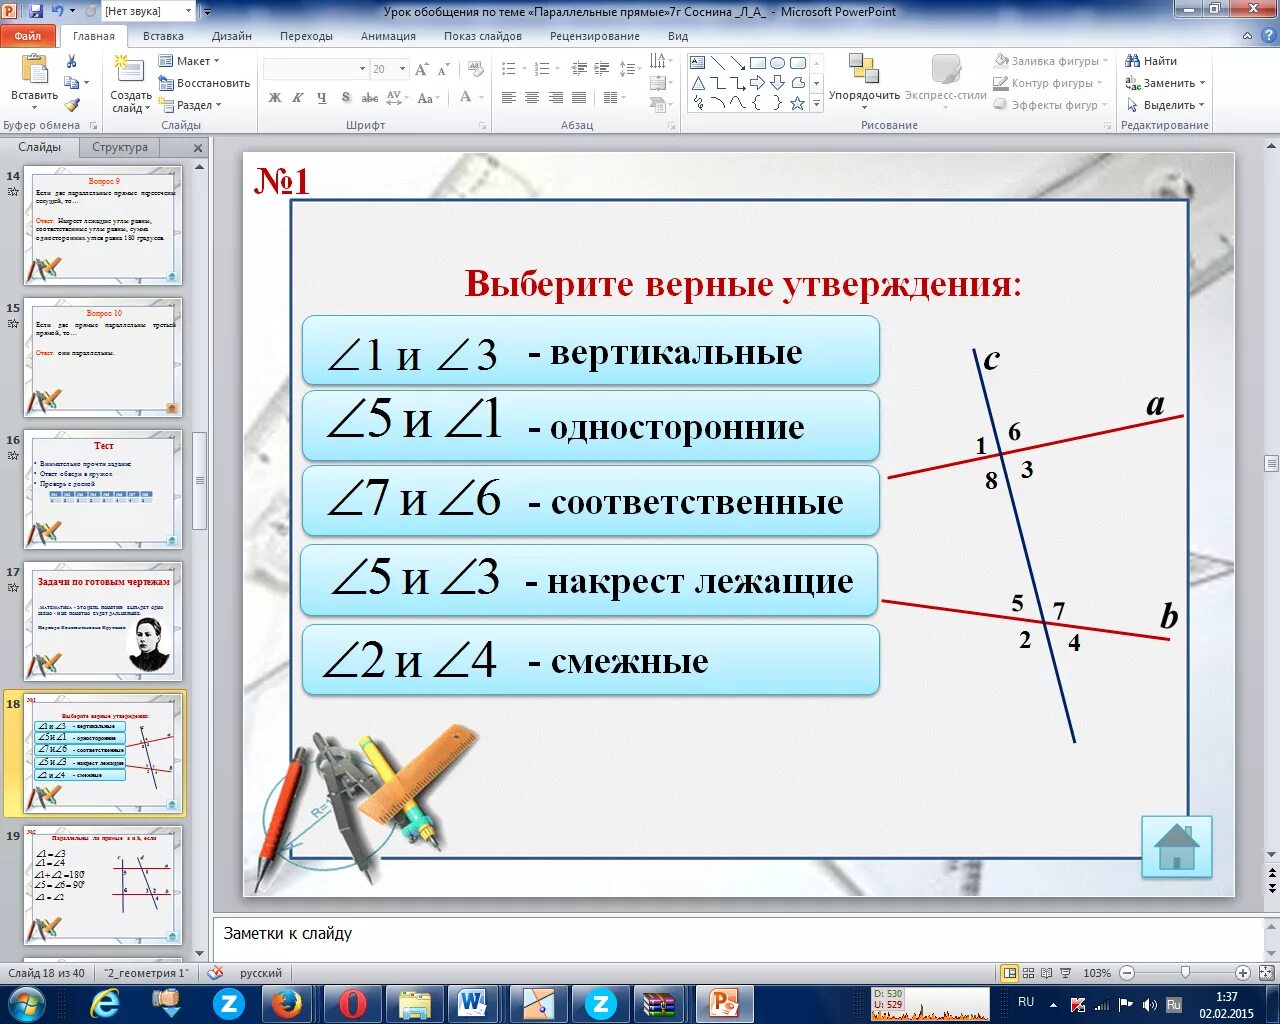Toggle italic К formatting
Image resolution: width=1280 pixels, height=1024 pixels.
tap(298, 97)
